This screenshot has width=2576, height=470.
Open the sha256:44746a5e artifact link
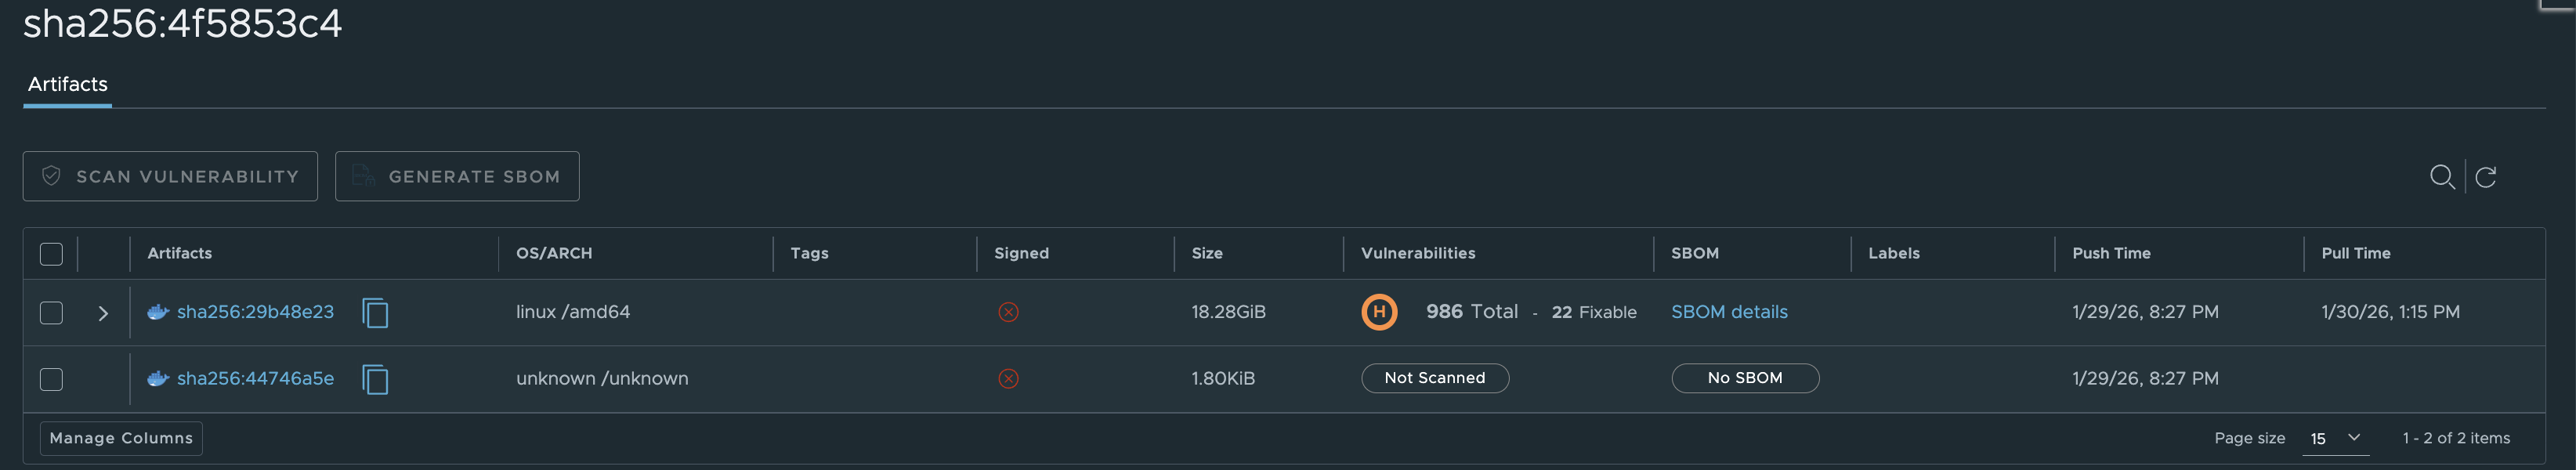tap(255, 379)
